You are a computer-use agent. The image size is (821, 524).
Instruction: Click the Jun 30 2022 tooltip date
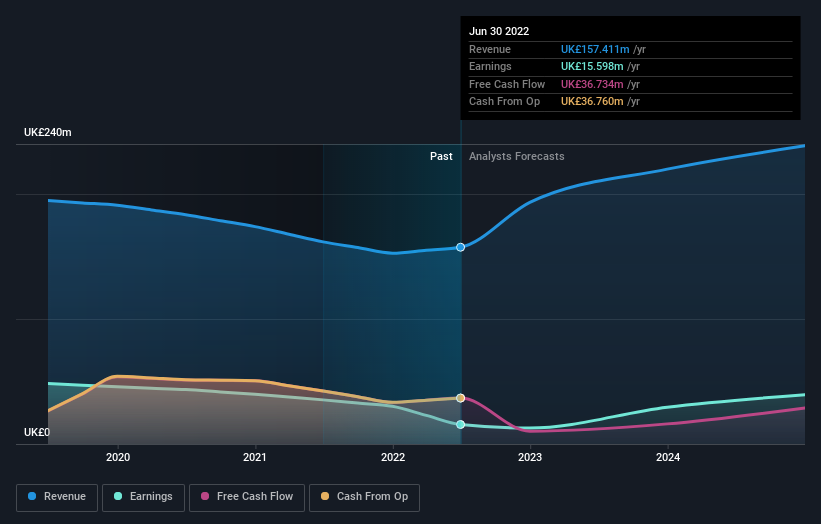pyautogui.click(x=499, y=31)
